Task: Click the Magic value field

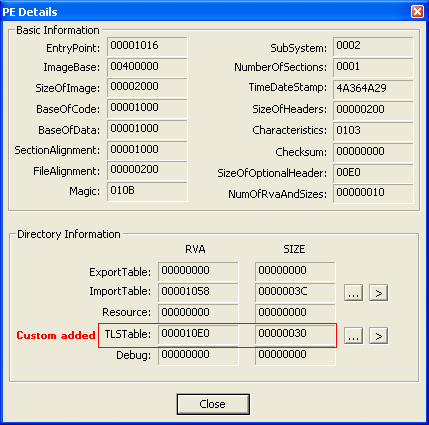Action: [147, 192]
